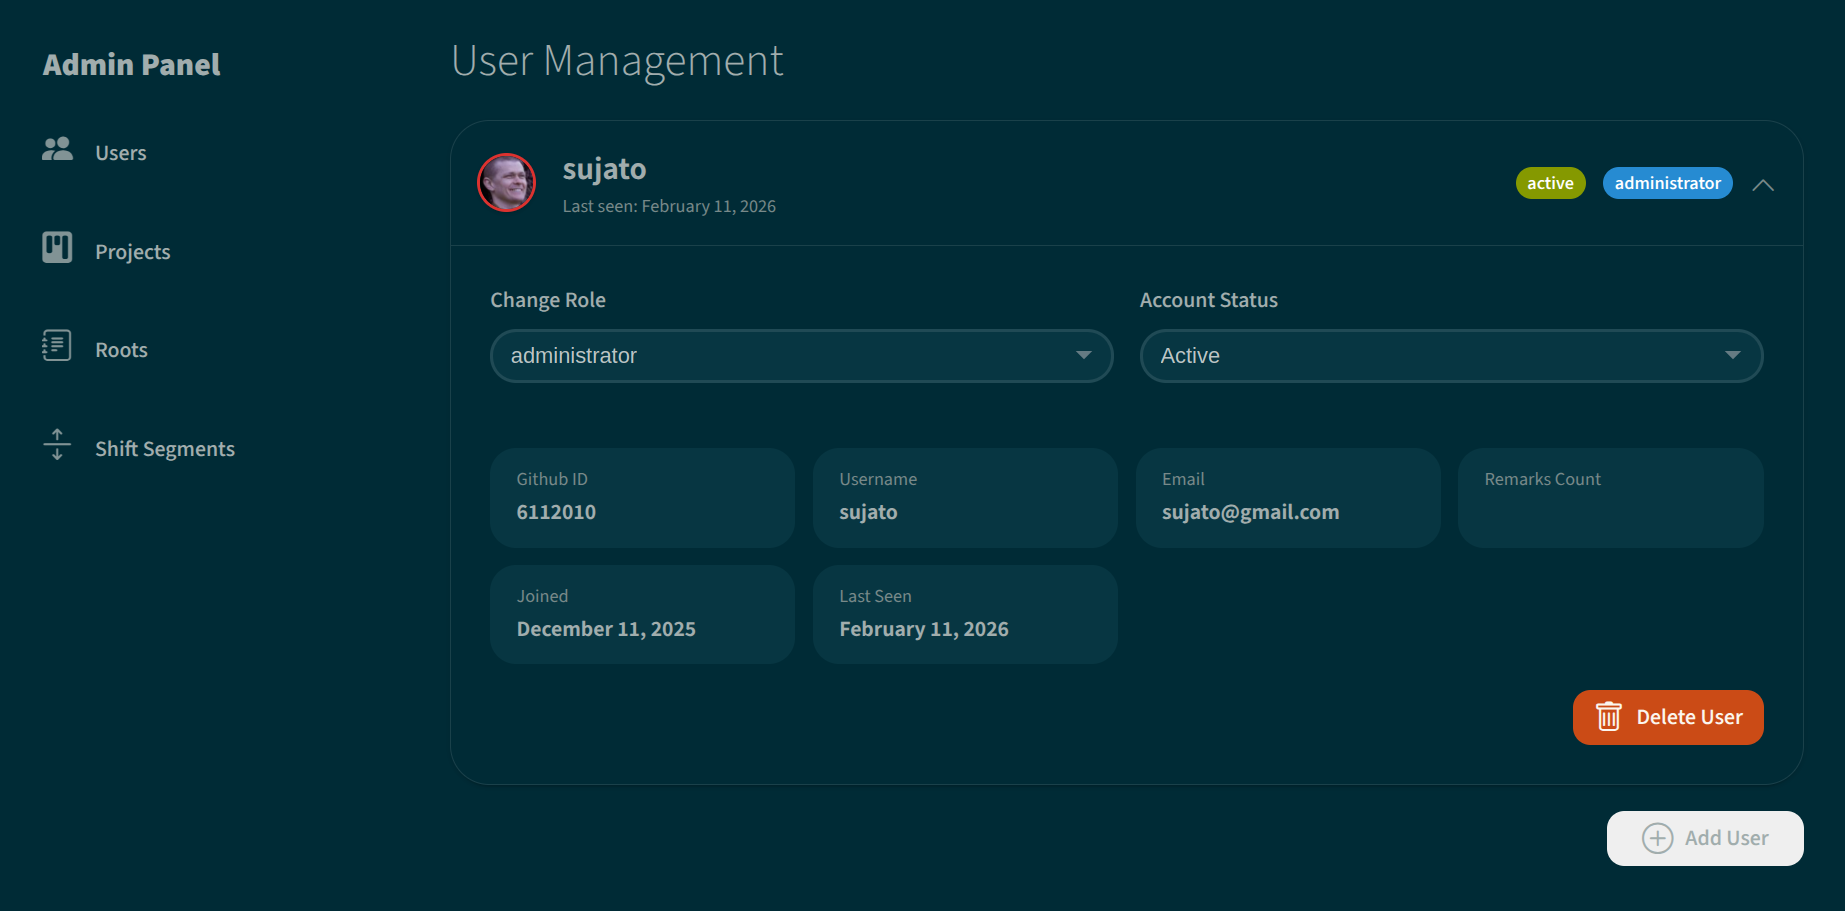Click sujato's profile avatar
The width and height of the screenshot is (1845, 911).
click(x=507, y=183)
